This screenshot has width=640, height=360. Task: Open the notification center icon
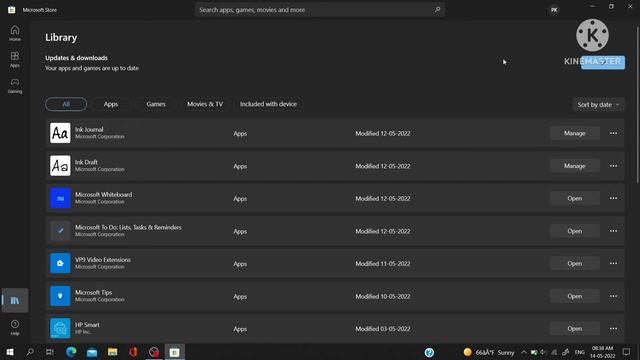click(x=626, y=352)
